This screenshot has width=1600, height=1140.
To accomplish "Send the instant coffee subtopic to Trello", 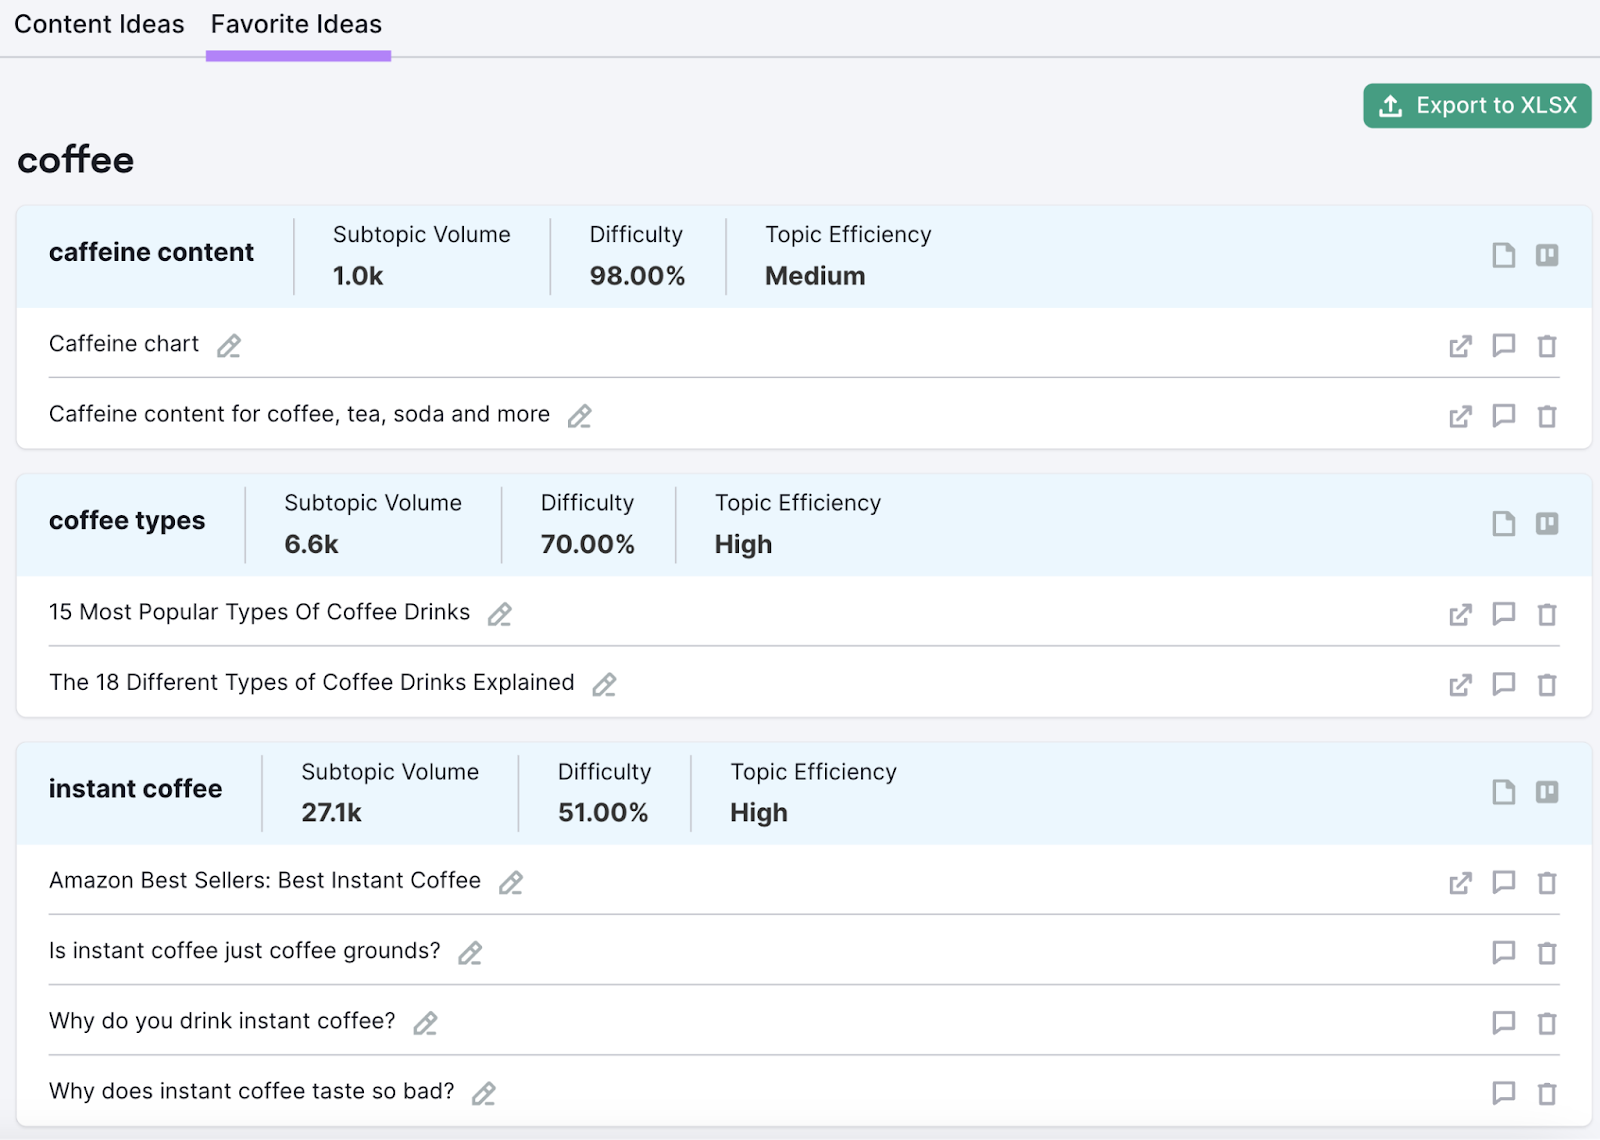I will tap(1546, 792).
